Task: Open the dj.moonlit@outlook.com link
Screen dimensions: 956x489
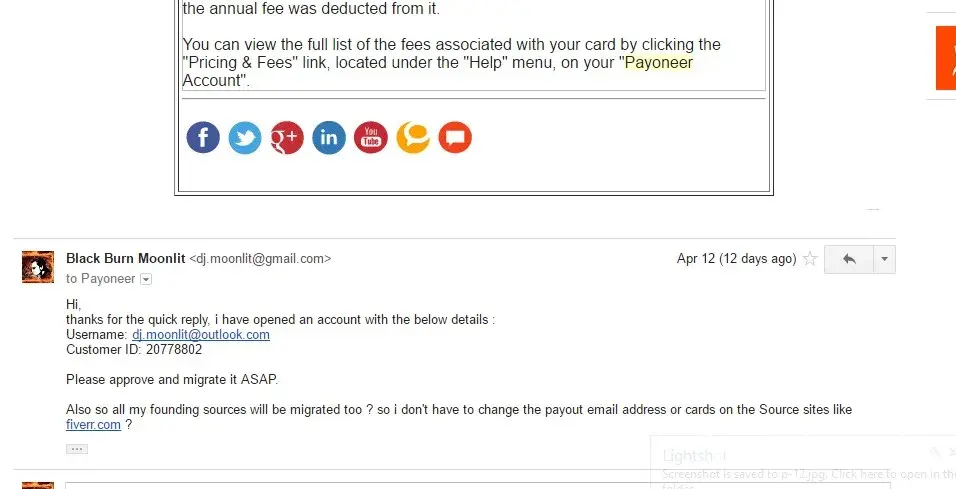Action: (201, 335)
